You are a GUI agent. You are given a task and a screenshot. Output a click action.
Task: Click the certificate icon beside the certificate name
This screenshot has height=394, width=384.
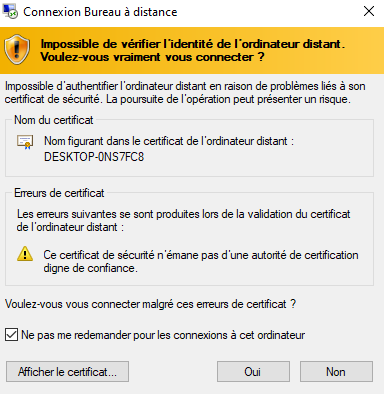tap(25, 142)
